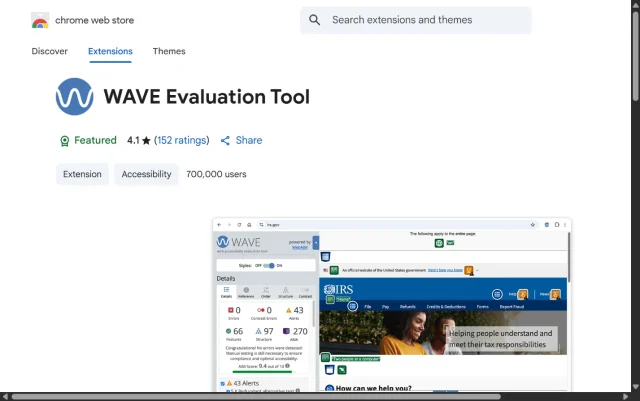Open the chrome web store home text link
The width and height of the screenshot is (640, 401).
[x=94, y=20]
